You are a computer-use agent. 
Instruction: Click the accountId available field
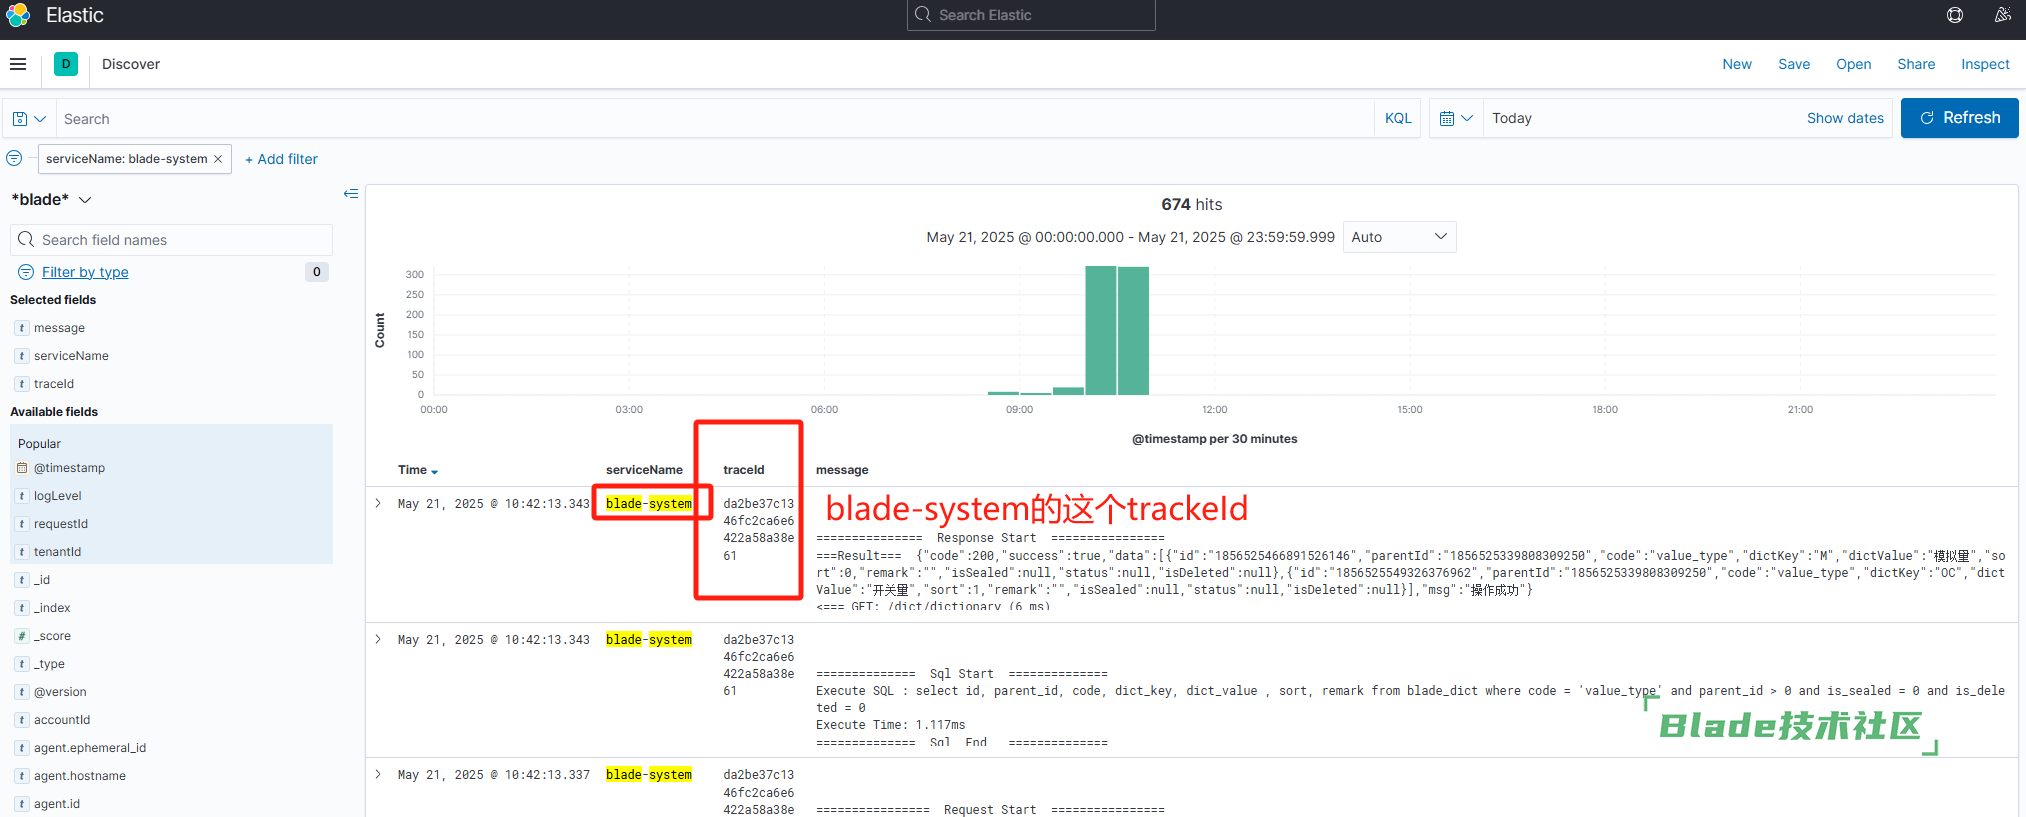click(62, 720)
